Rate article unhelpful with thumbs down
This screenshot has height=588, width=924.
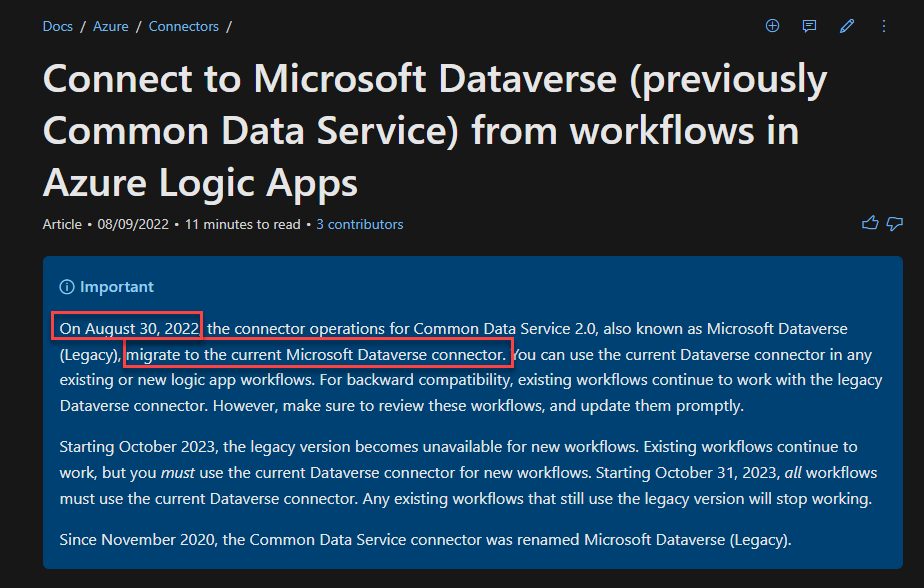click(894, 223)
